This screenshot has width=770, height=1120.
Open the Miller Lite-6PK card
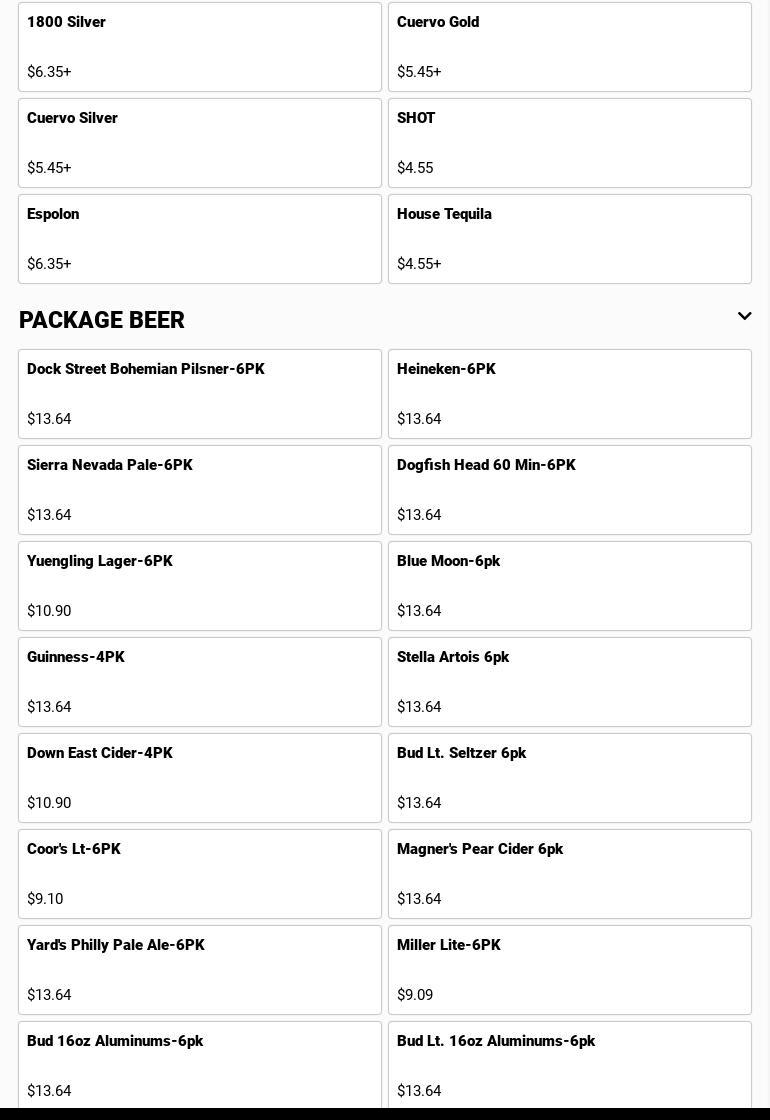[569, 970]
